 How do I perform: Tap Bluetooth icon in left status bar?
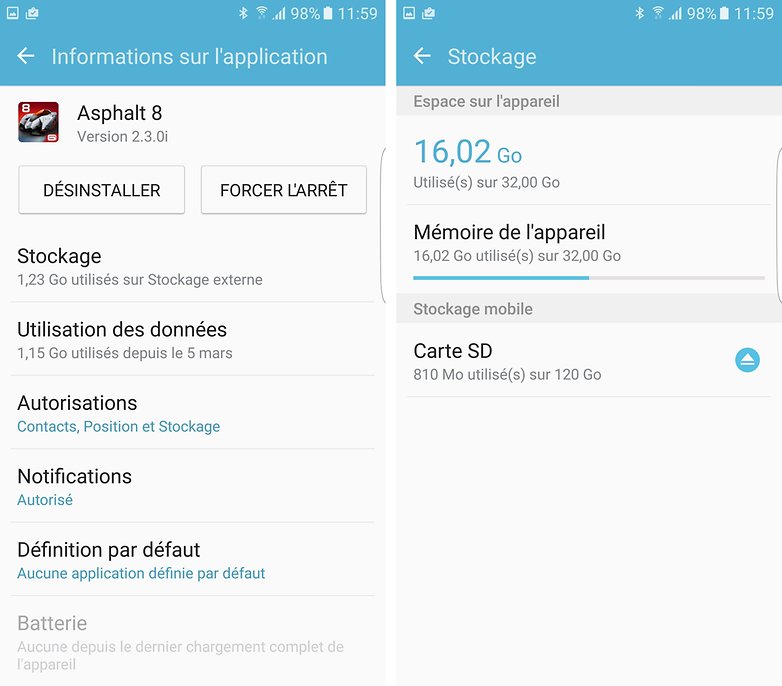click(243, 13)
